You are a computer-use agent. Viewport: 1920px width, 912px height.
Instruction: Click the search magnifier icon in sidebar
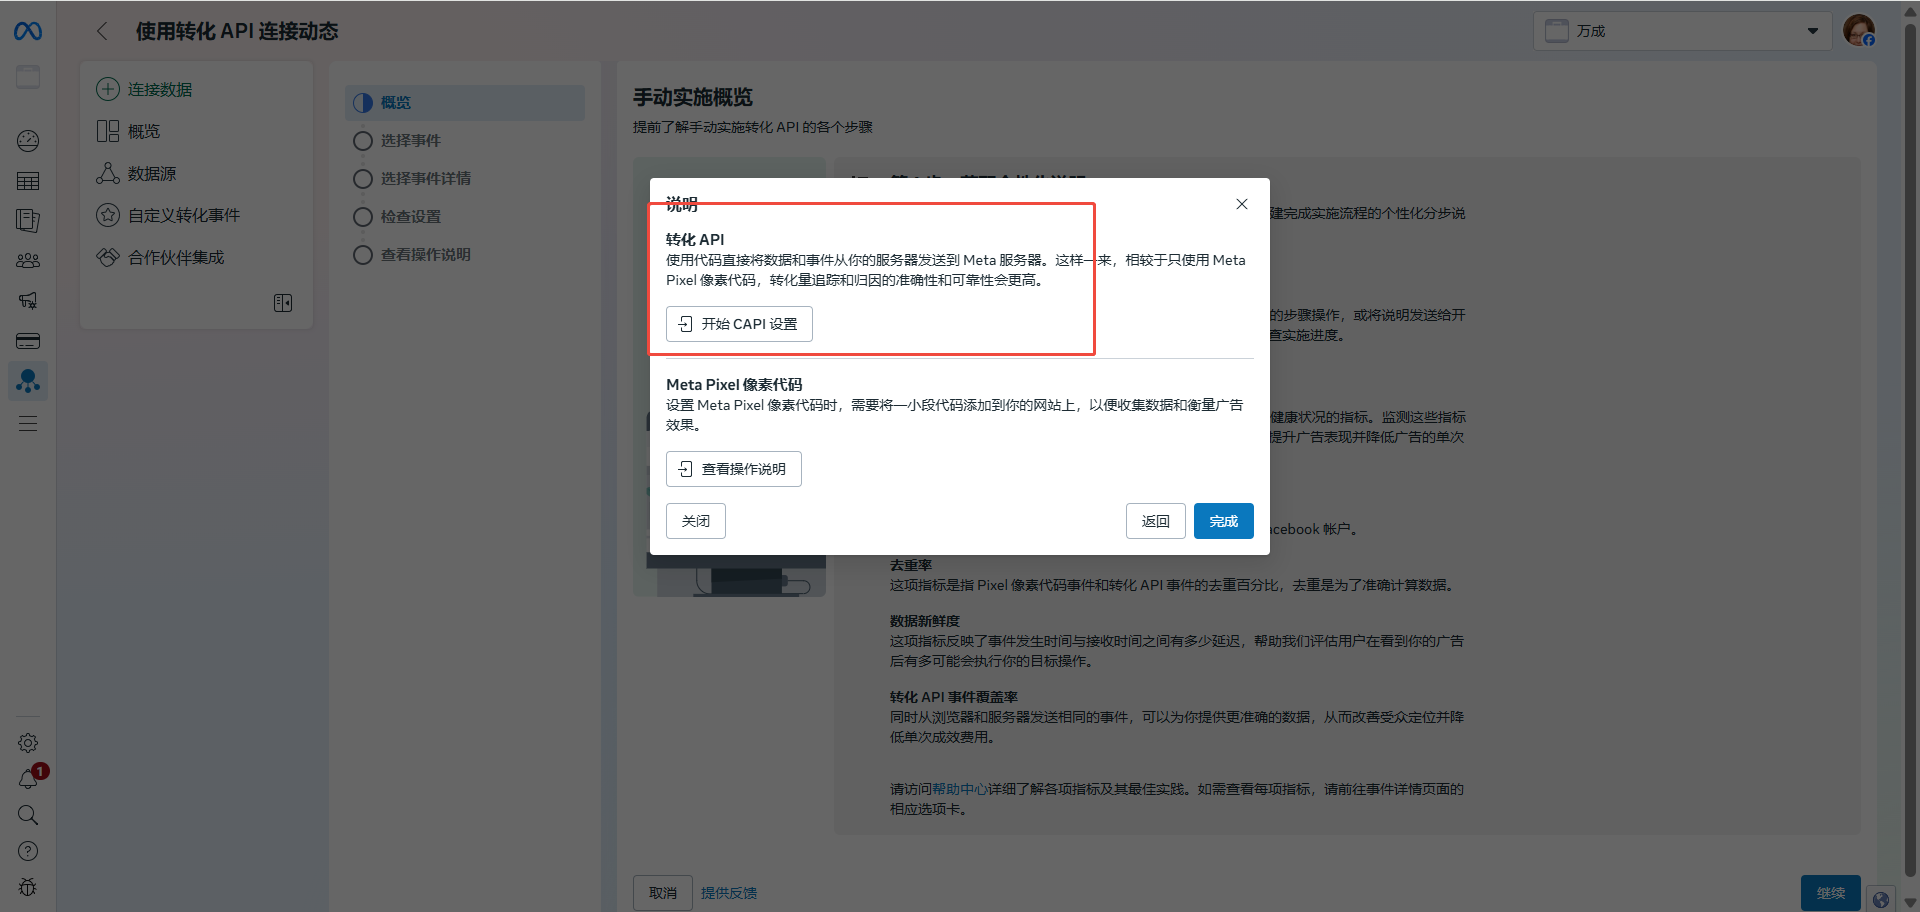pos(28,815)
